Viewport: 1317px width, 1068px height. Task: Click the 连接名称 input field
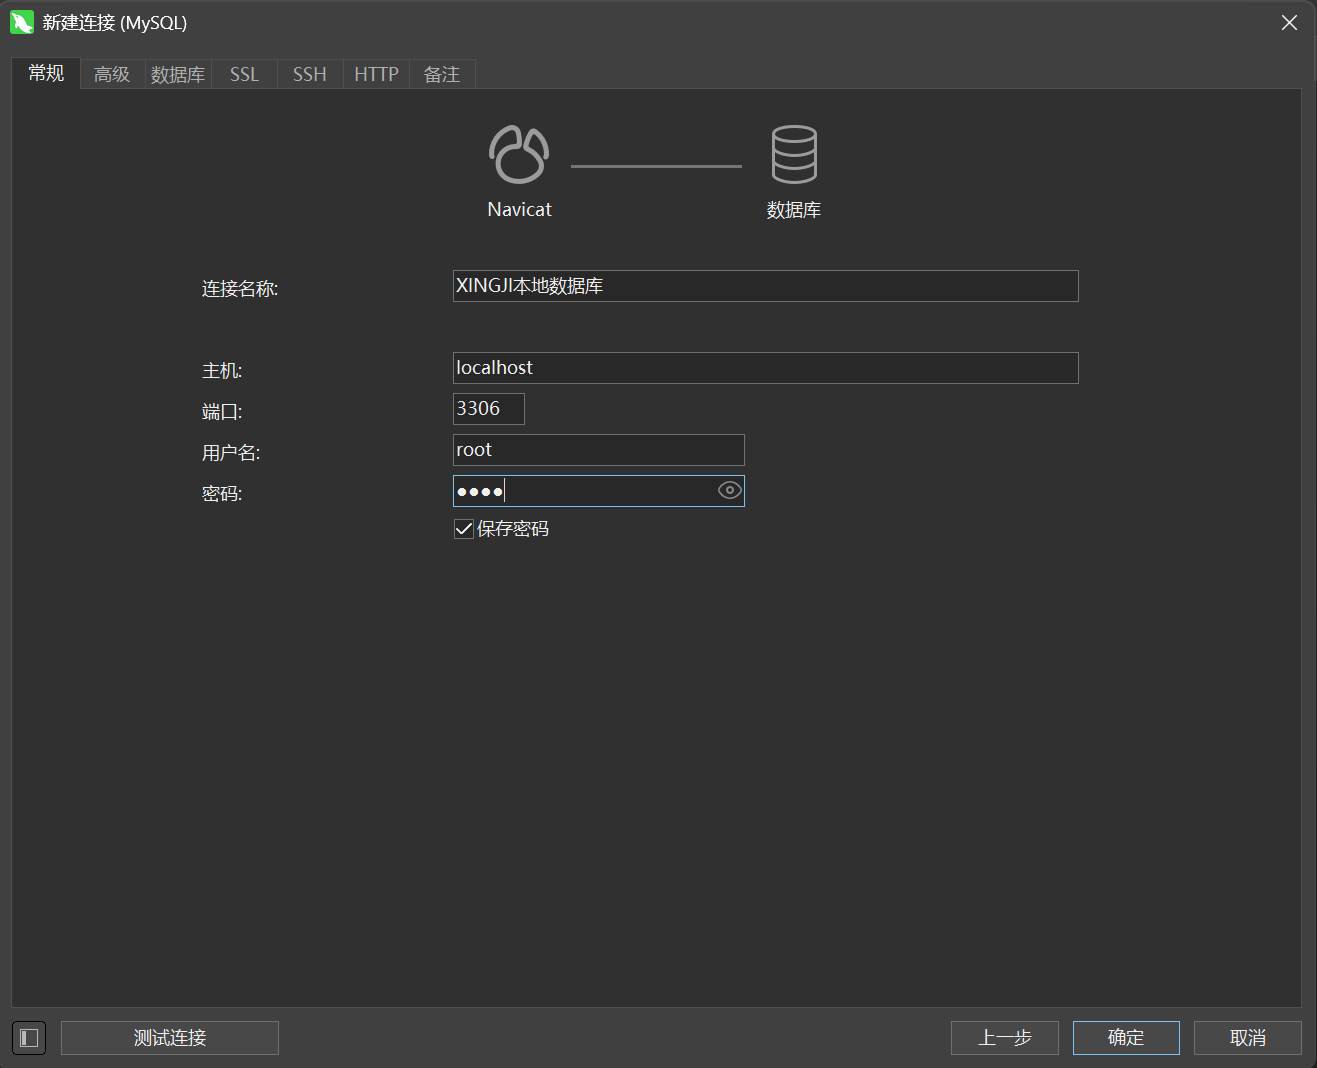[765, 286]
